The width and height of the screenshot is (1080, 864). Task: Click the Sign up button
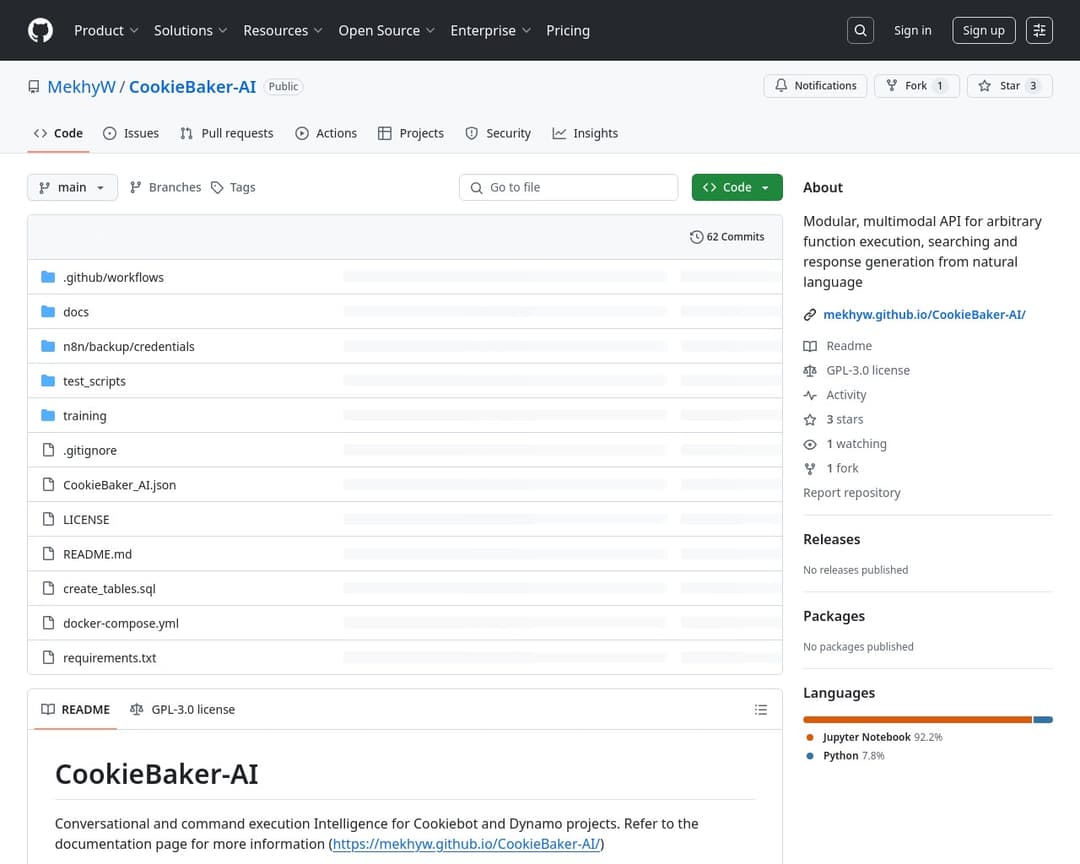984,30
